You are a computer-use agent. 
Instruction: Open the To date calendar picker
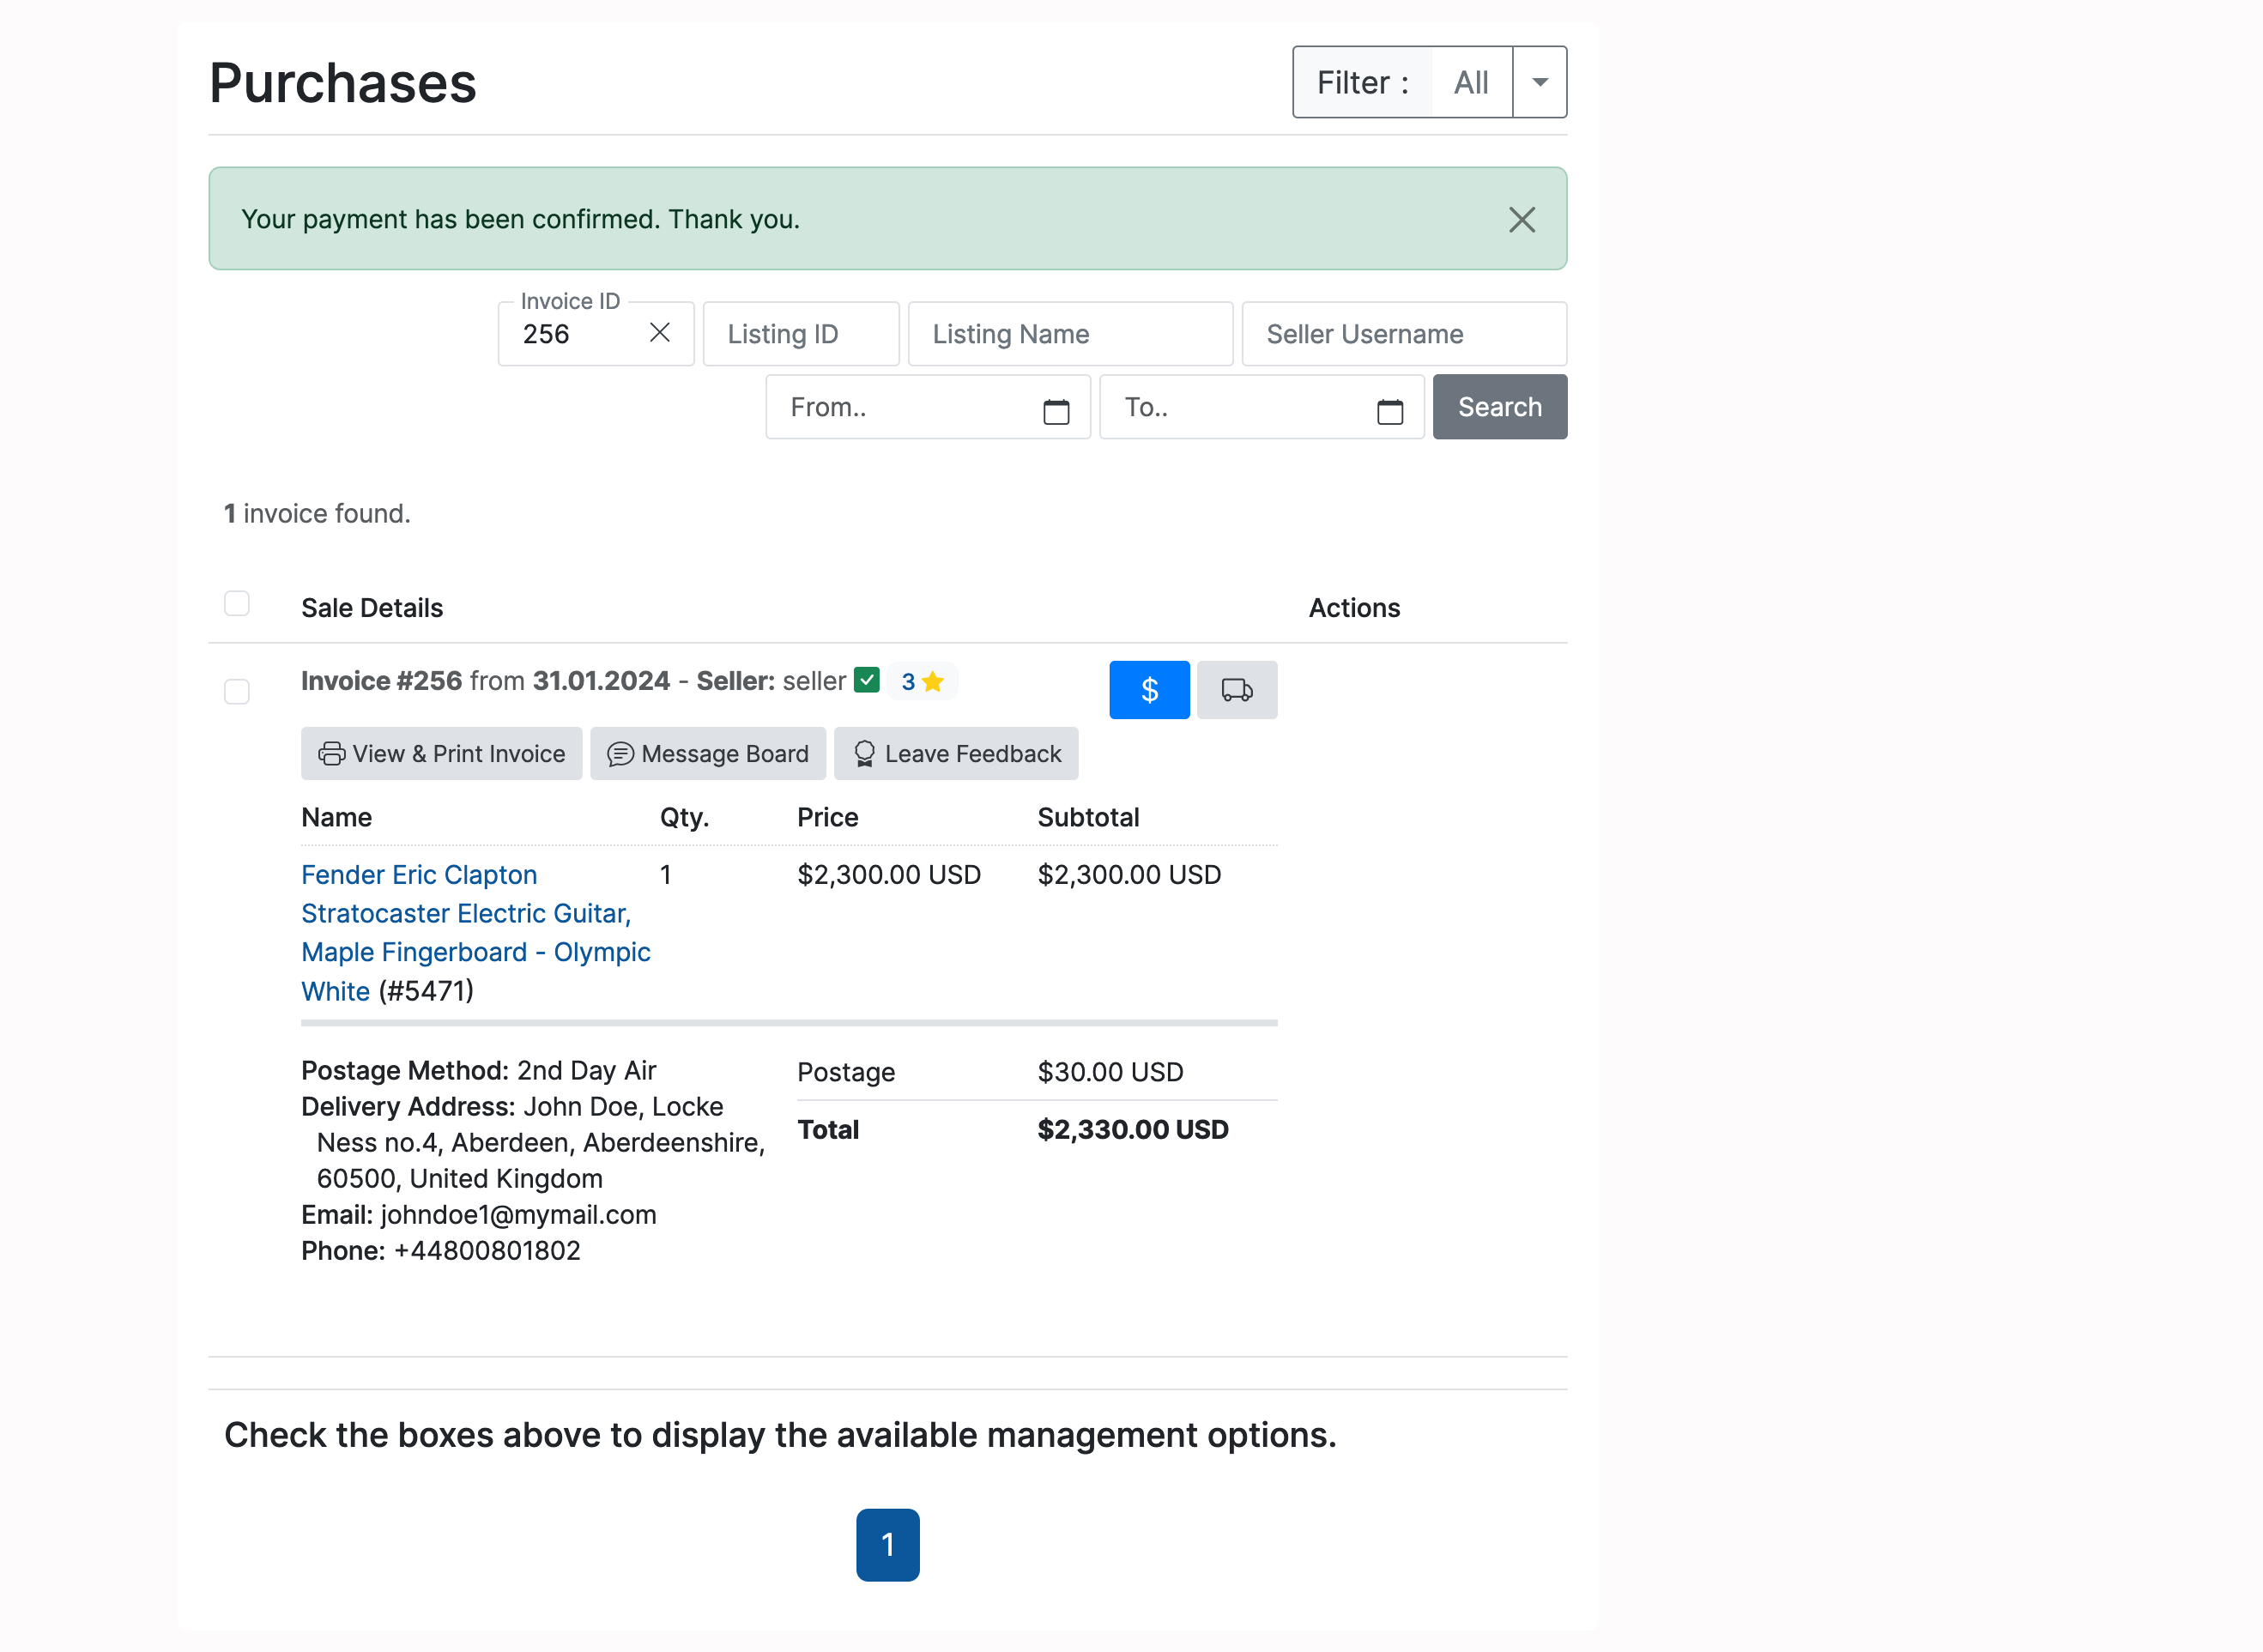pyautogui.click(x=1389, y=411)
